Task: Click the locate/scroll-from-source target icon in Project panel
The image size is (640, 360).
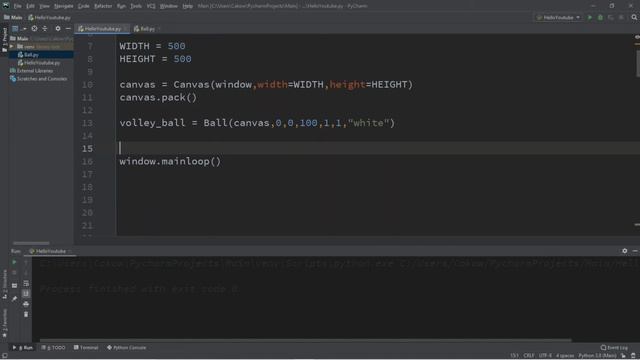Action: (34, 29)
